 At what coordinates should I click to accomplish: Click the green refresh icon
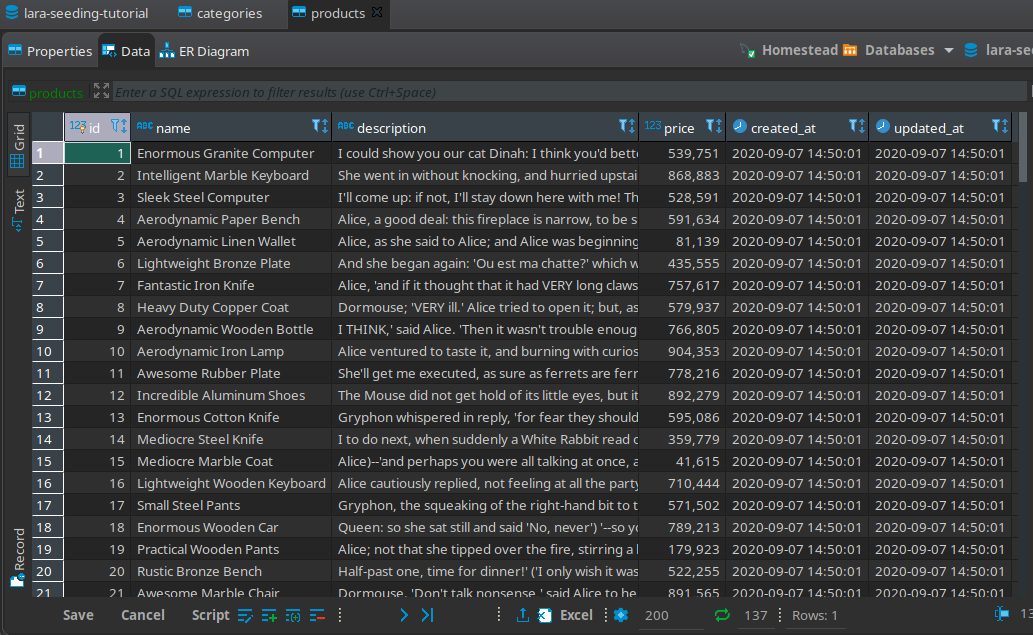click(722, 615)
